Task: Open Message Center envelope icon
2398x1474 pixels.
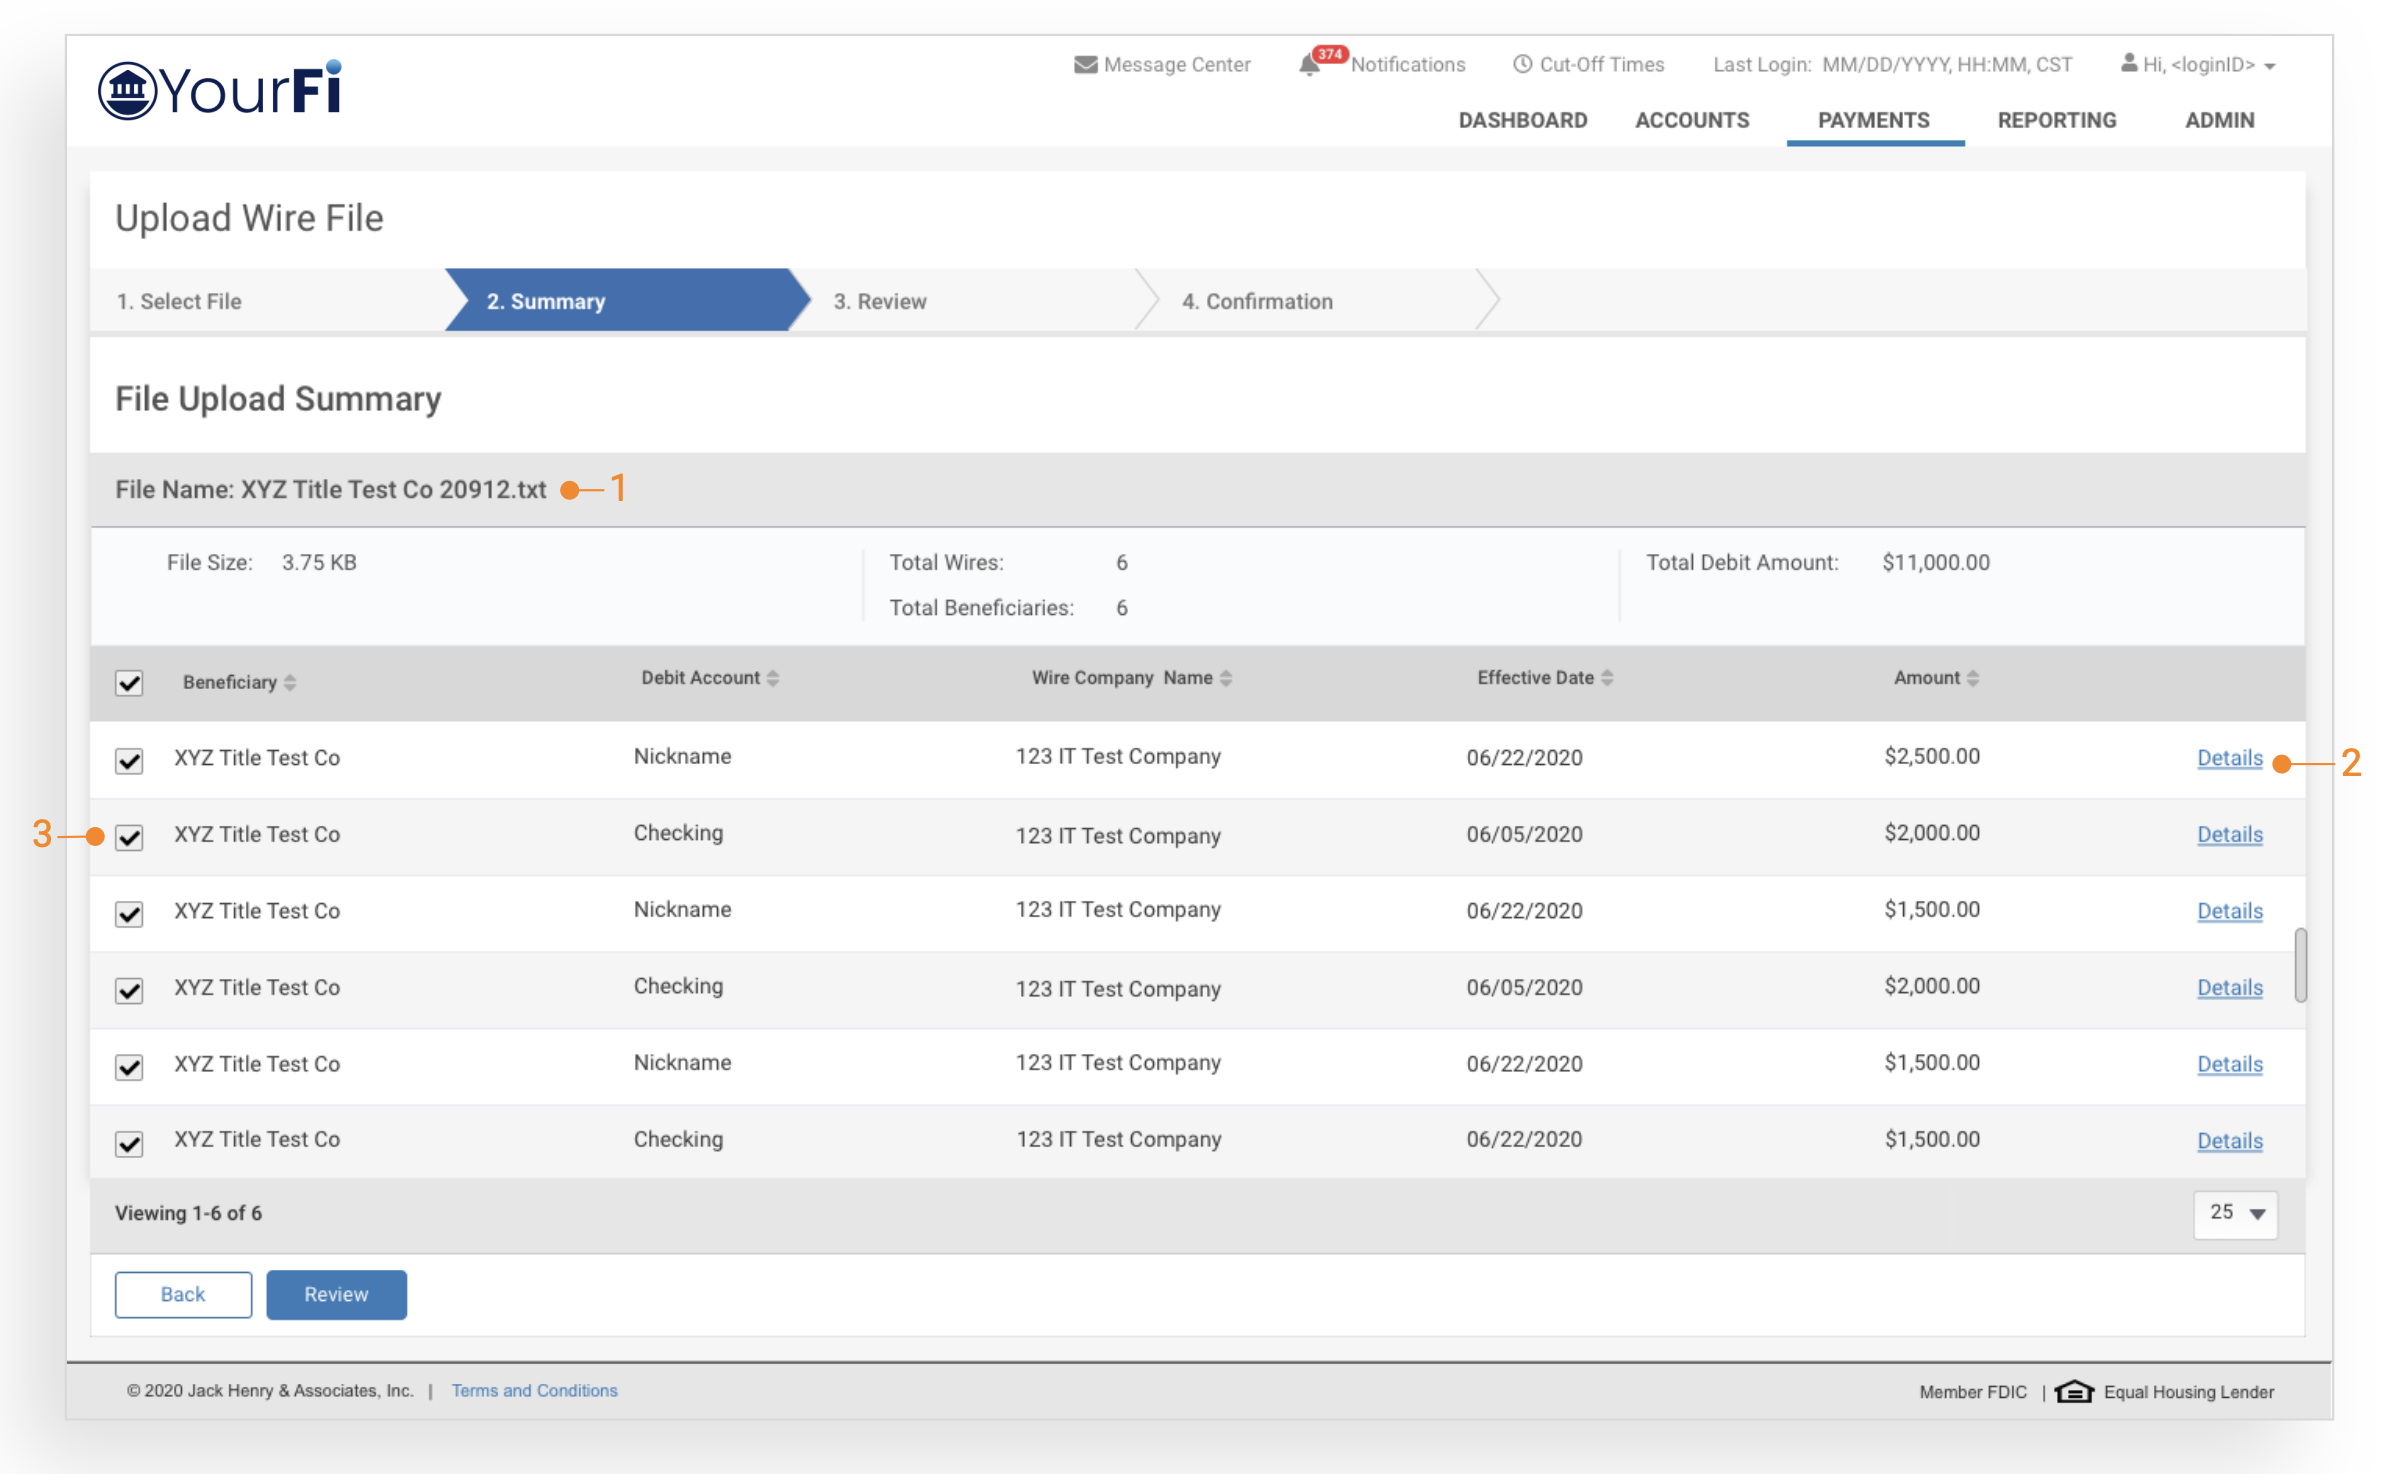Action: 1085,65
